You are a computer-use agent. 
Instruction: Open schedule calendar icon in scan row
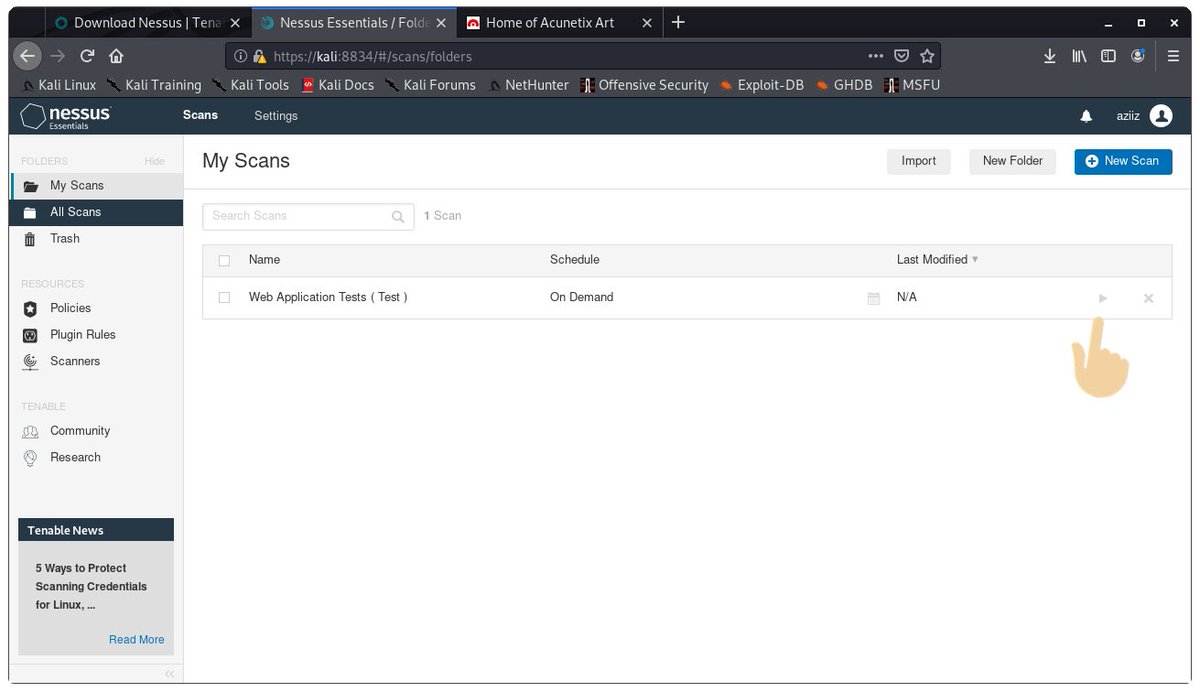874,298
